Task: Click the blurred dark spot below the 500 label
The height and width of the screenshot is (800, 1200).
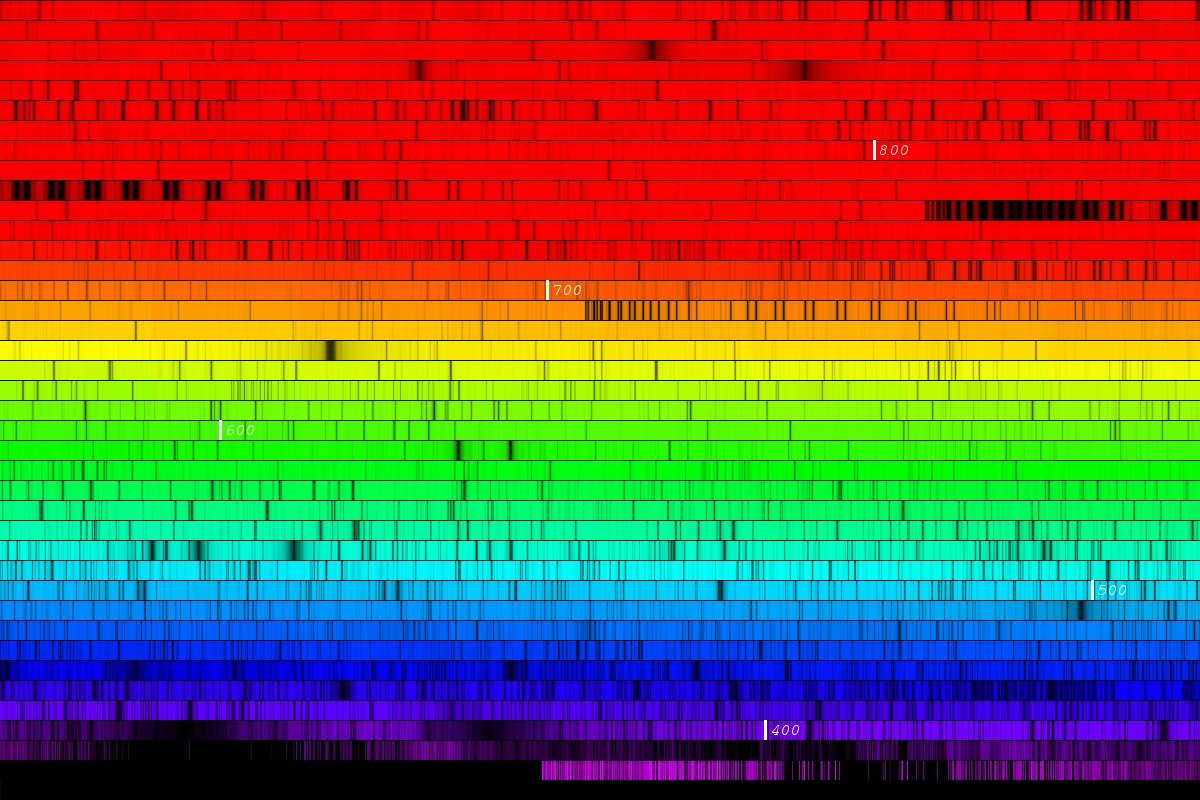Action: (1080, 610)
